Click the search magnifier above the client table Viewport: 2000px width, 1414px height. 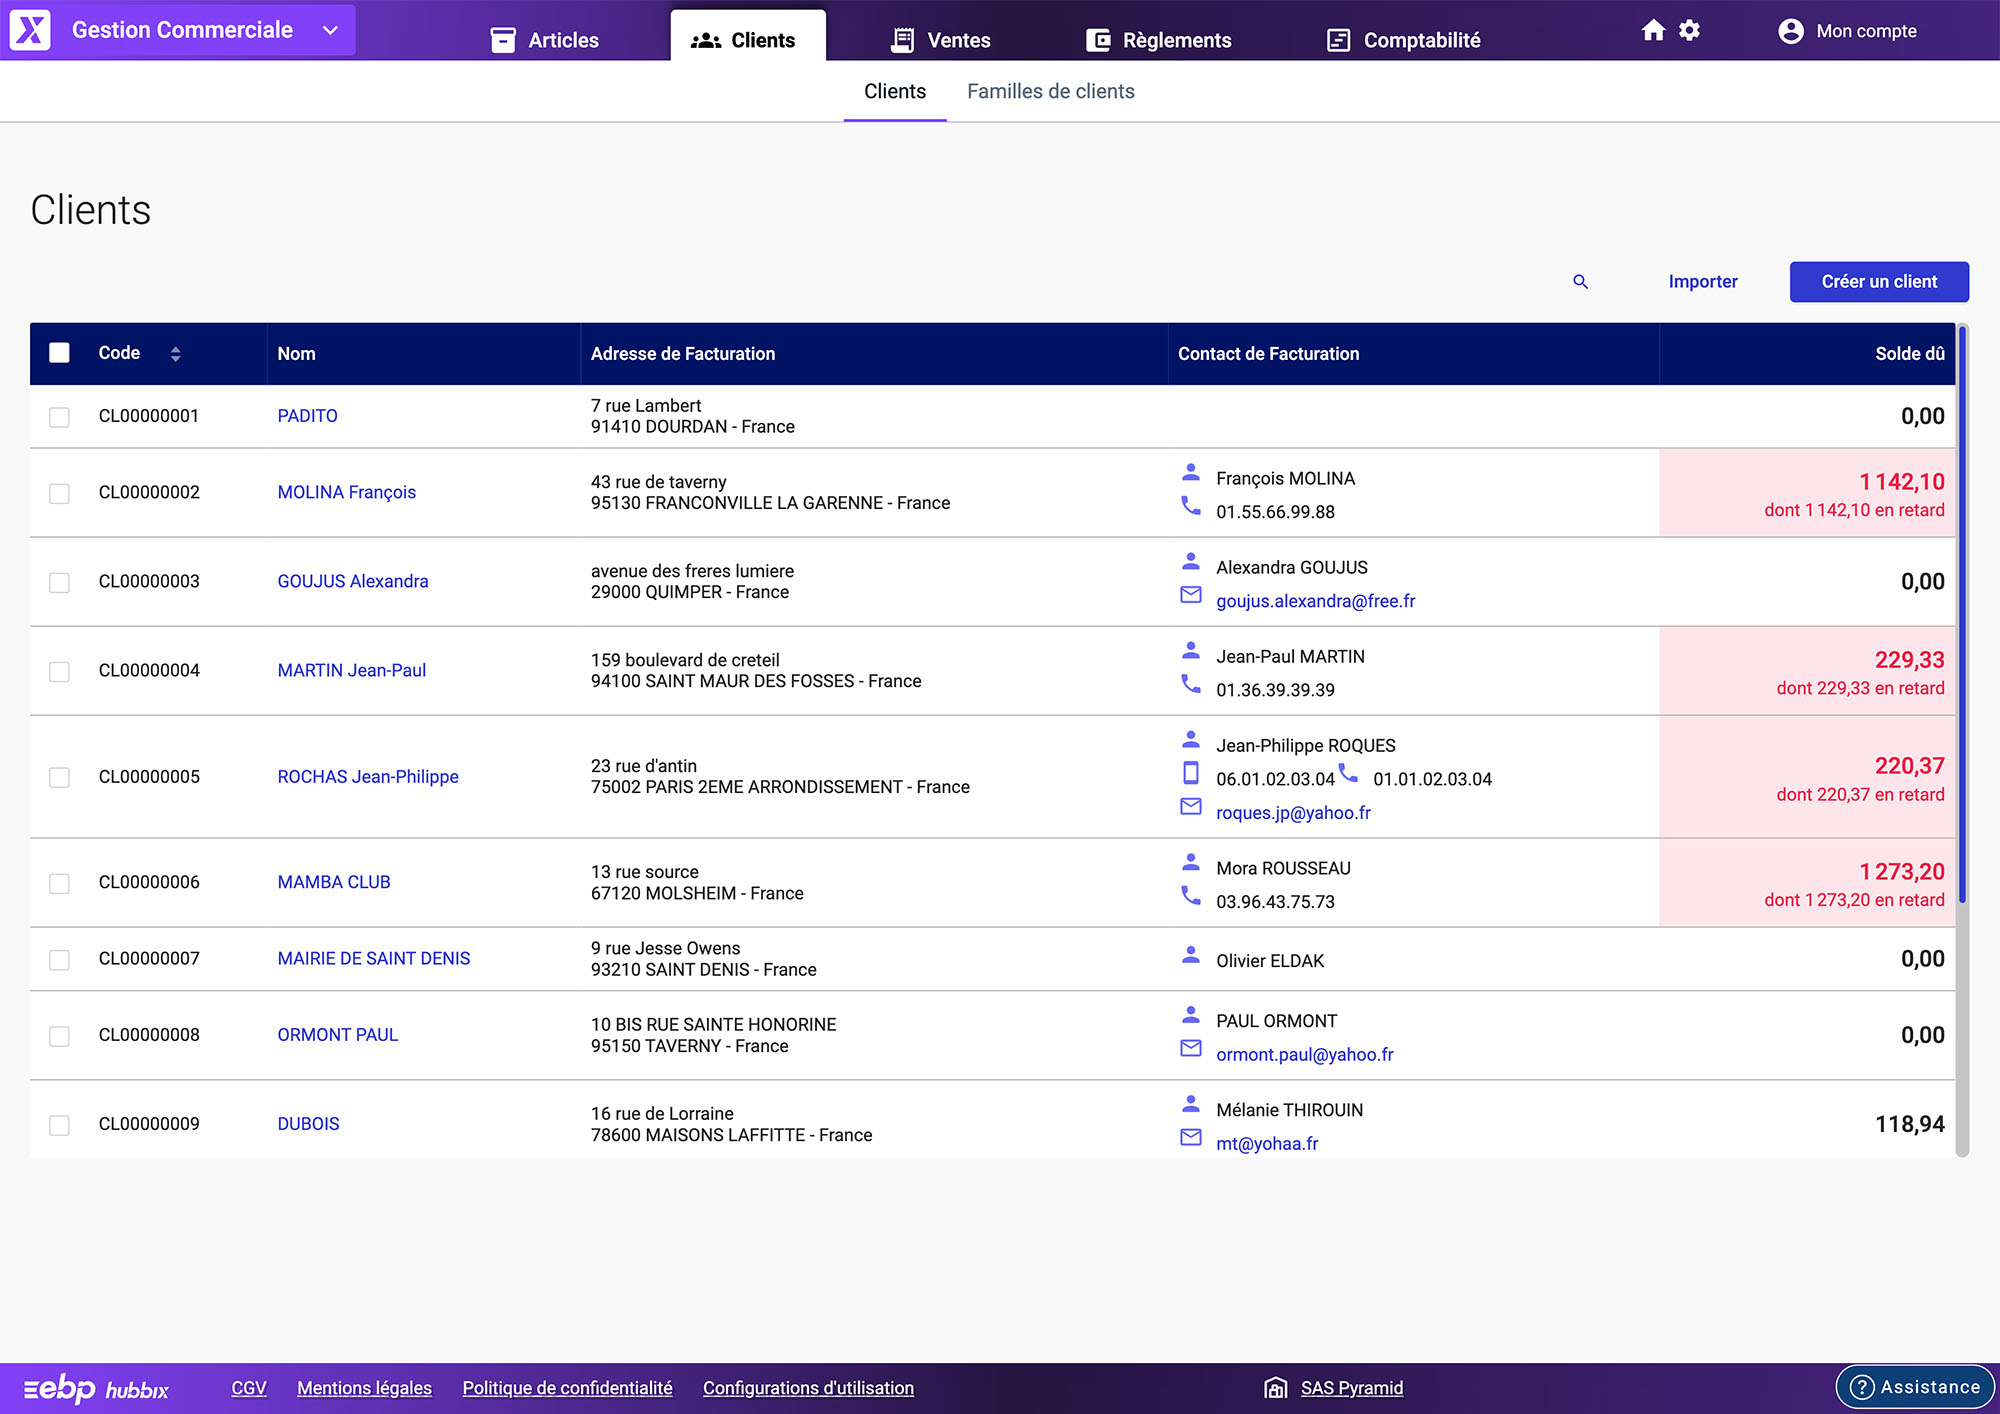tap(1580, 282)
